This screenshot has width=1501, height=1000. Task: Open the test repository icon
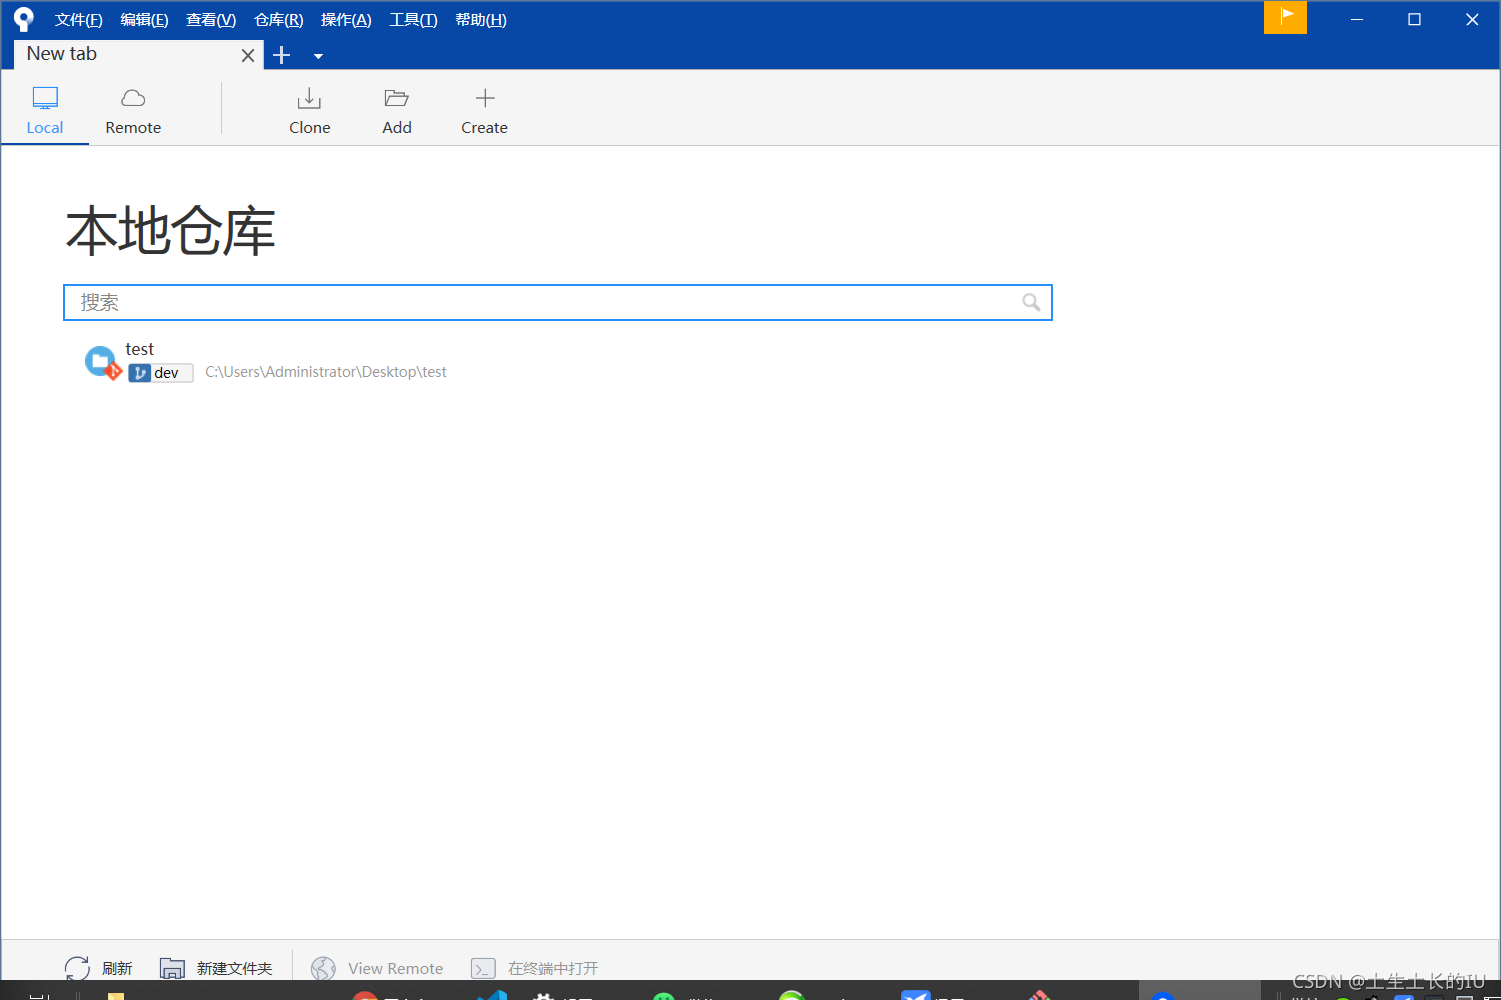[102, 362]
